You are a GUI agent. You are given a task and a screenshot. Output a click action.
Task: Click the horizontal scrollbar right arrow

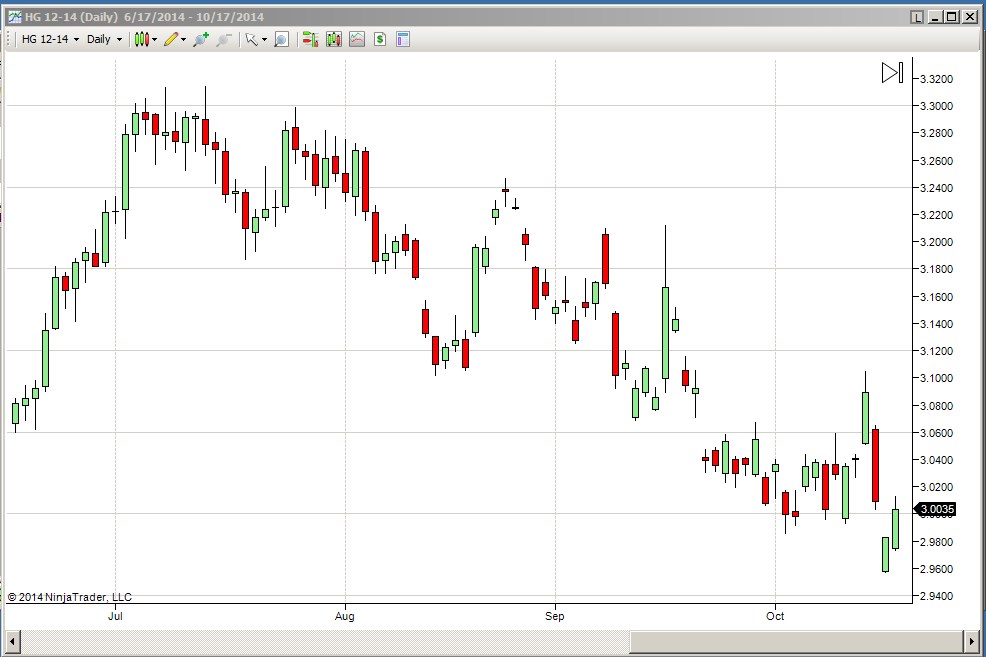click(972, 642)
